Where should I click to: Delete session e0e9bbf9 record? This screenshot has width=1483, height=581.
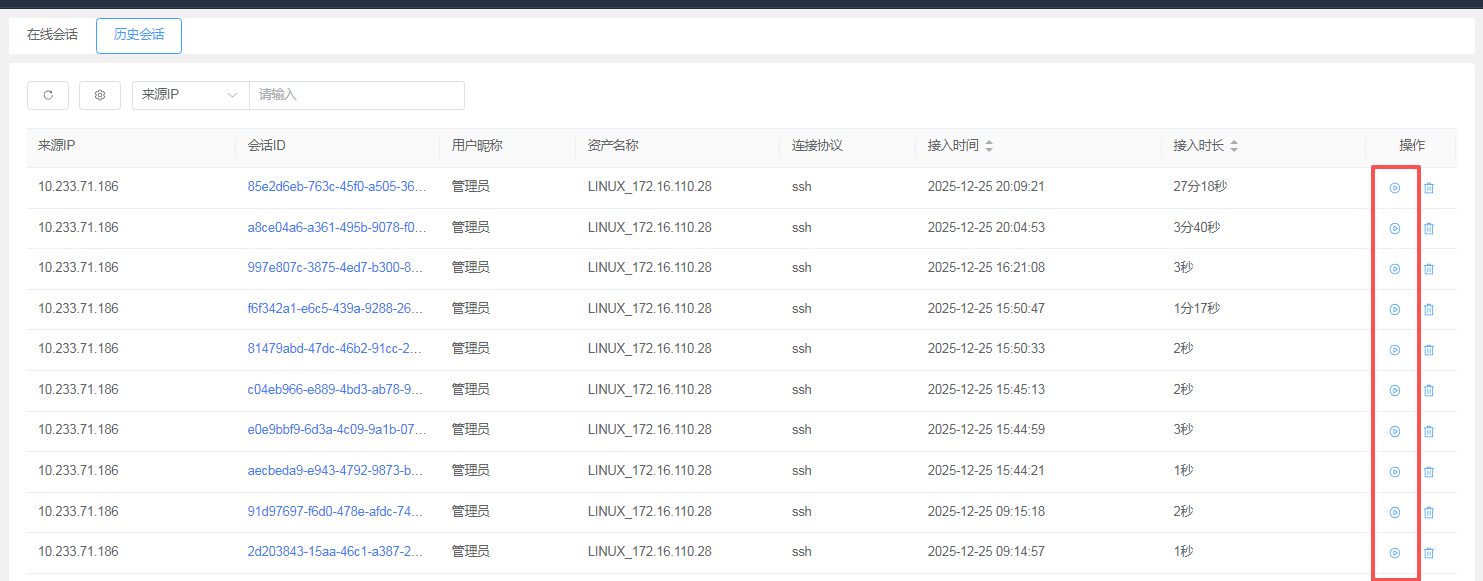[1429, 431]
